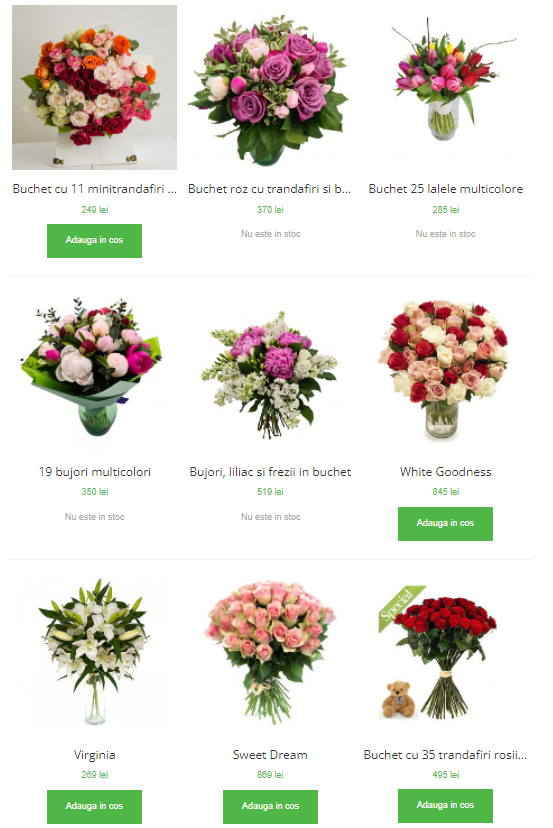Click the Special ribbon badge on red roses
553x828 pixels.
pyautogui.click(x=400, y=607)
